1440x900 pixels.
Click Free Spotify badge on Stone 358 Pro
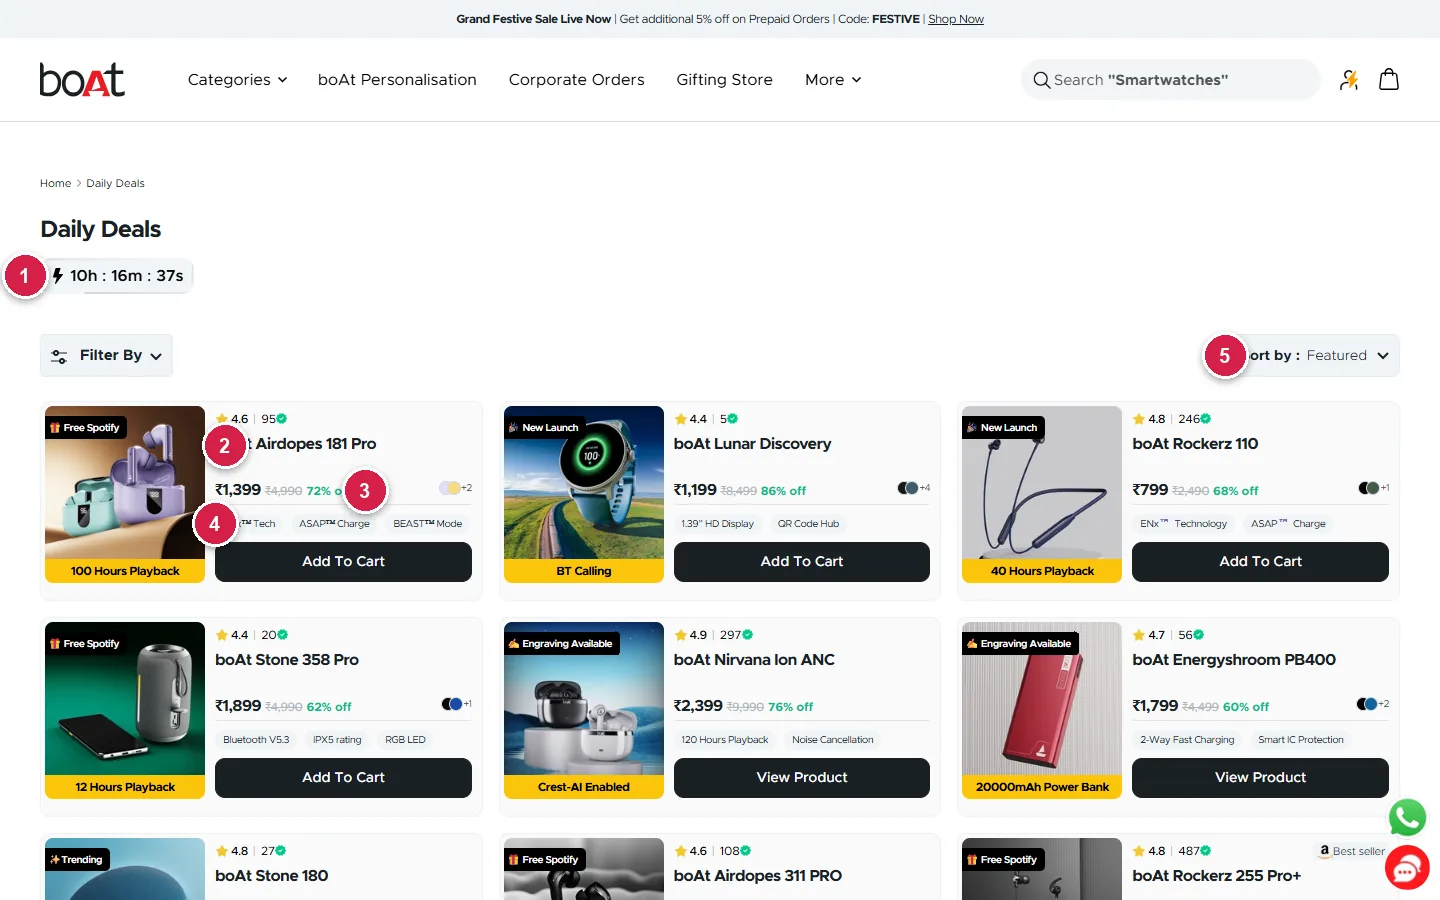pos(85,644)
